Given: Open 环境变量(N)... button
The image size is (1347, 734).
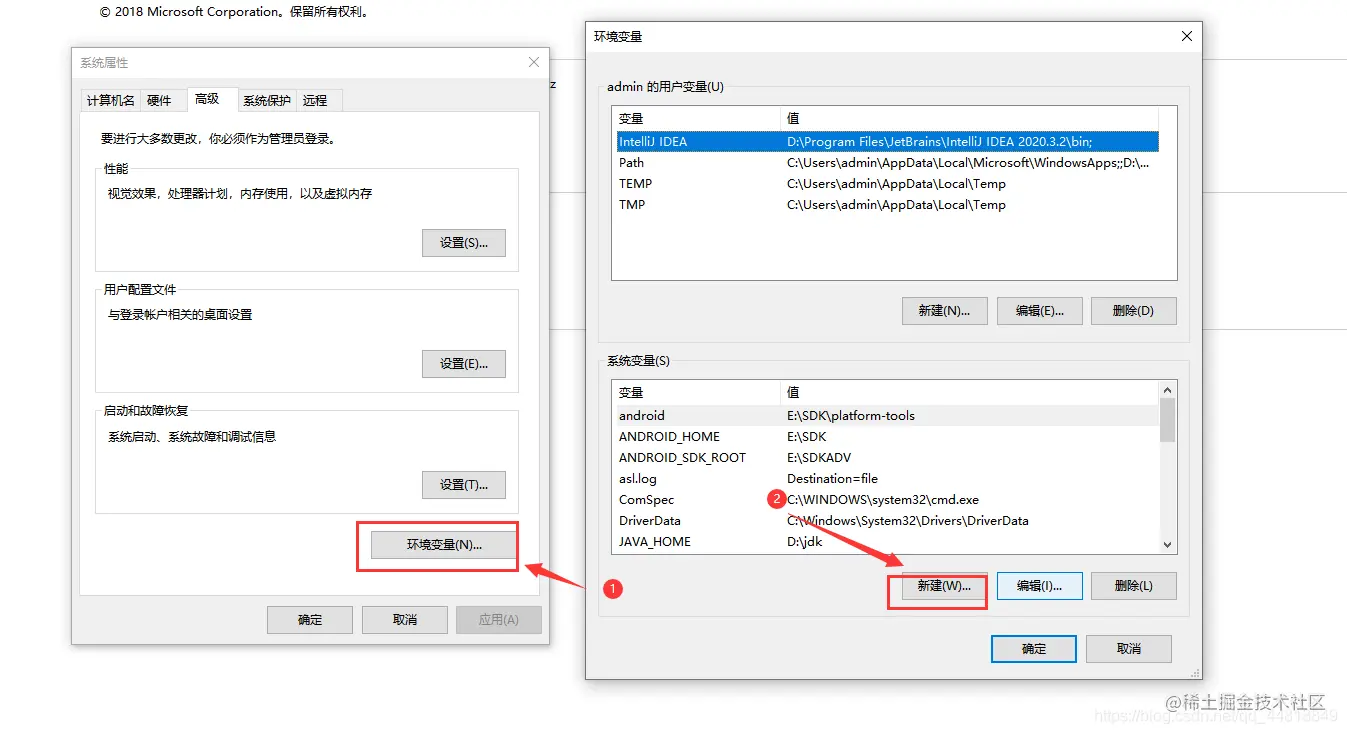Looking at the screenshot, I should 444,545.
